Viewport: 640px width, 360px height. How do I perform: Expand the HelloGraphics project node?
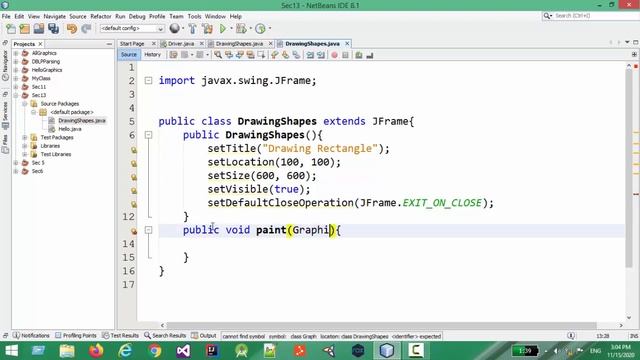(16, 70)
